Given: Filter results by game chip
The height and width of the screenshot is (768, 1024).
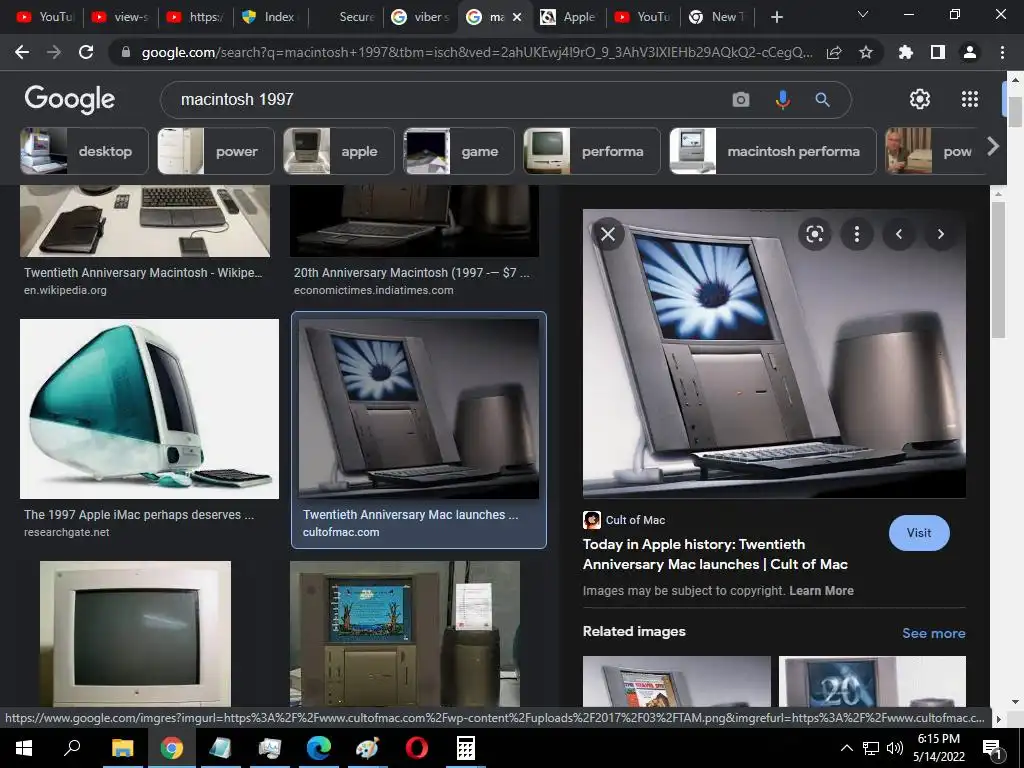Looking at the screenshot, I should click(x=459, y=151).
